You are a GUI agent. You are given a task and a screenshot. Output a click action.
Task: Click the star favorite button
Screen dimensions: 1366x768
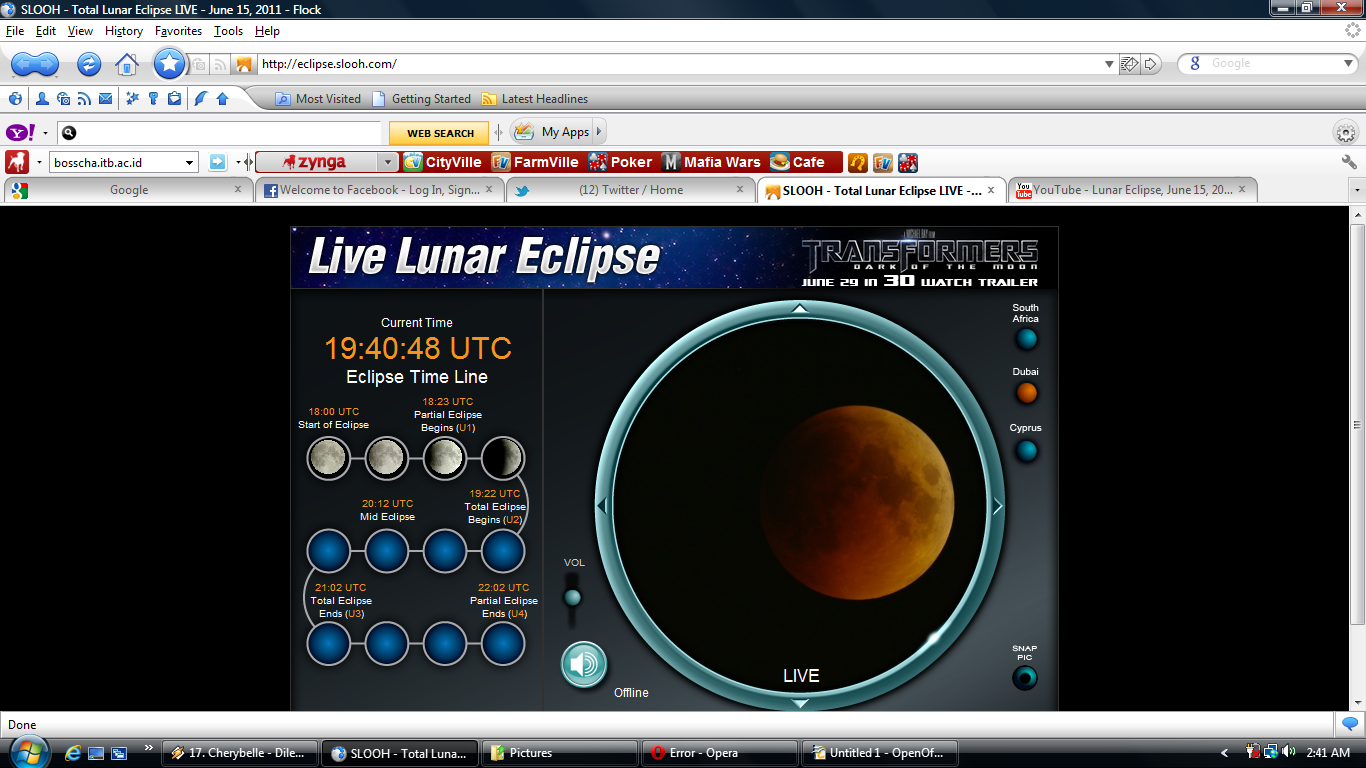(x=170, y=64)
